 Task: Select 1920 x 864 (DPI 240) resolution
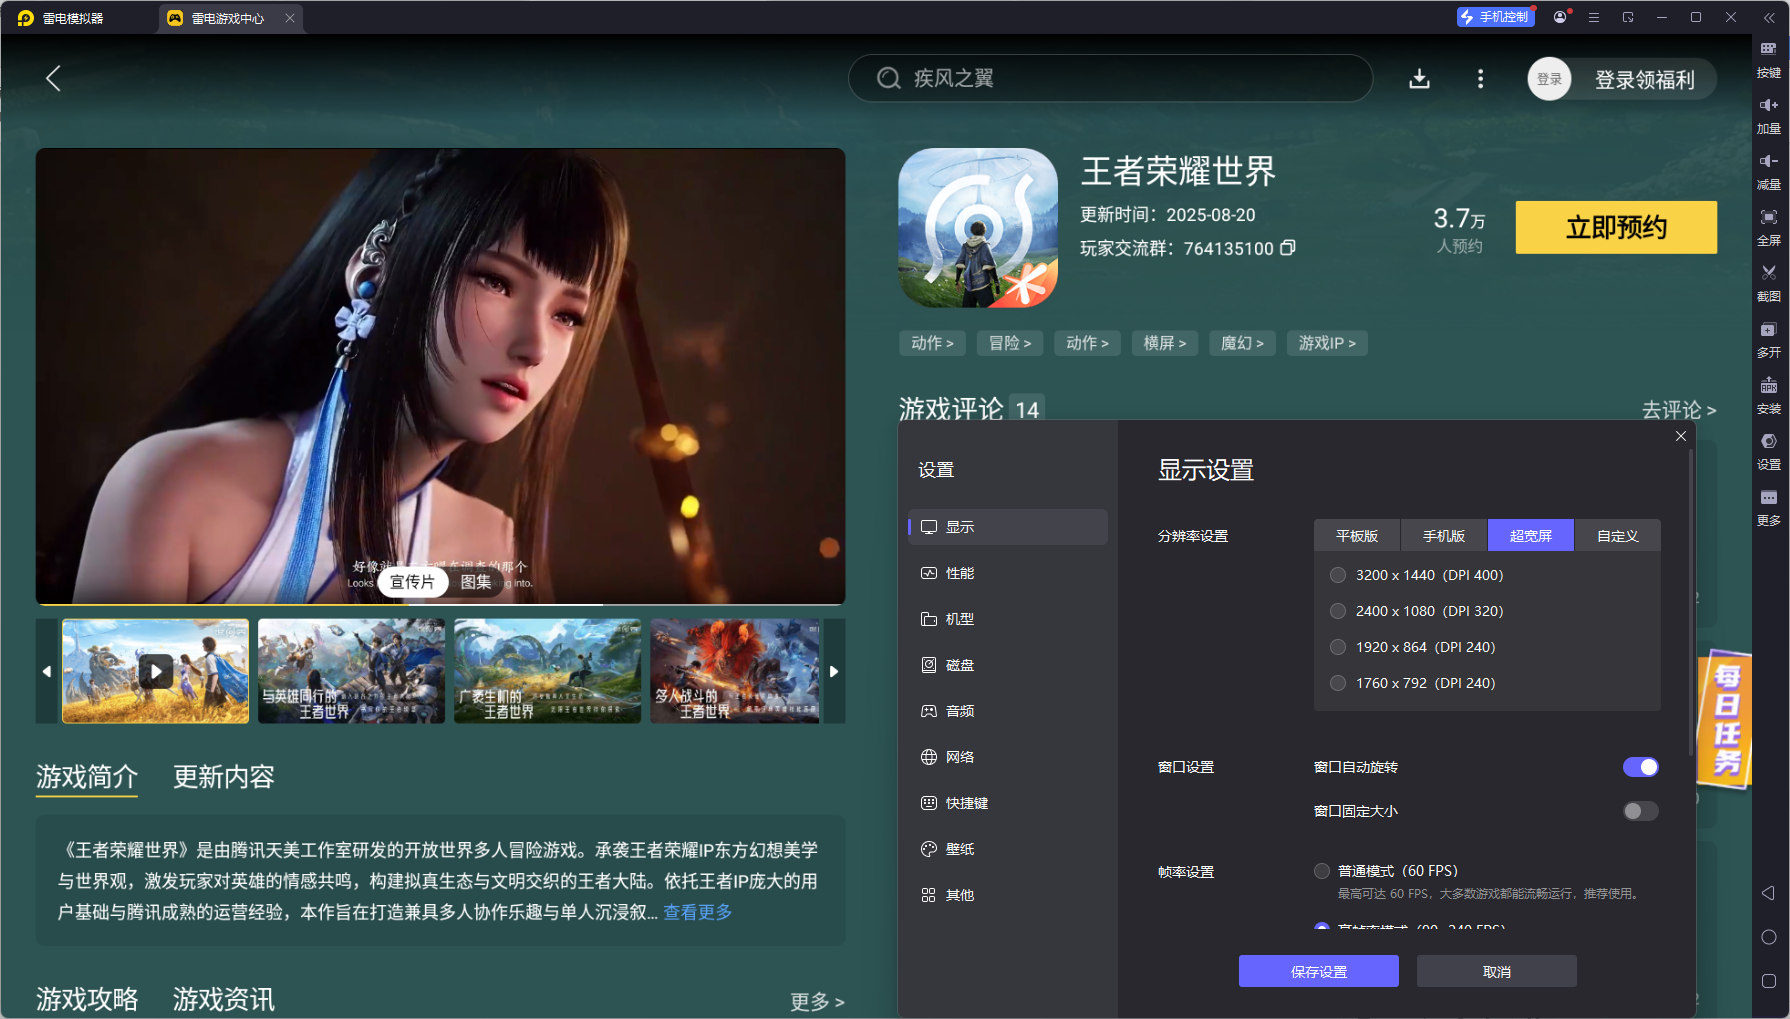click(x=1338, y=647)
